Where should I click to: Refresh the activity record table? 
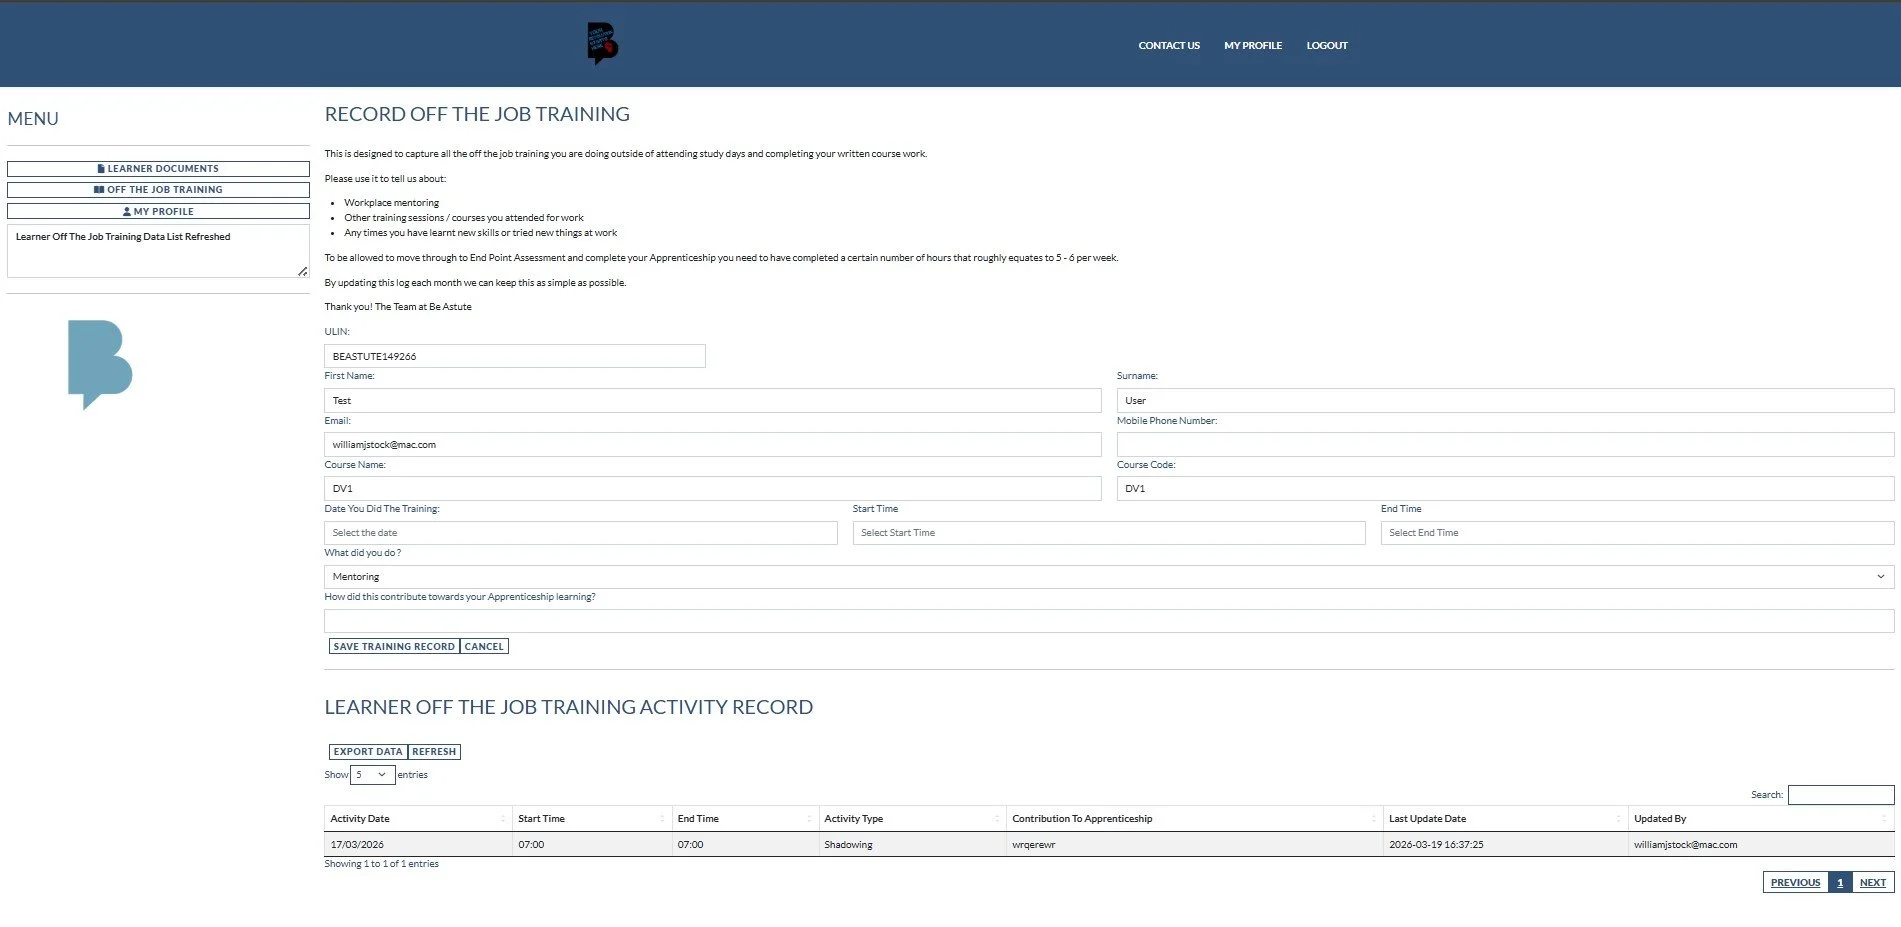(x=434, y=752)
